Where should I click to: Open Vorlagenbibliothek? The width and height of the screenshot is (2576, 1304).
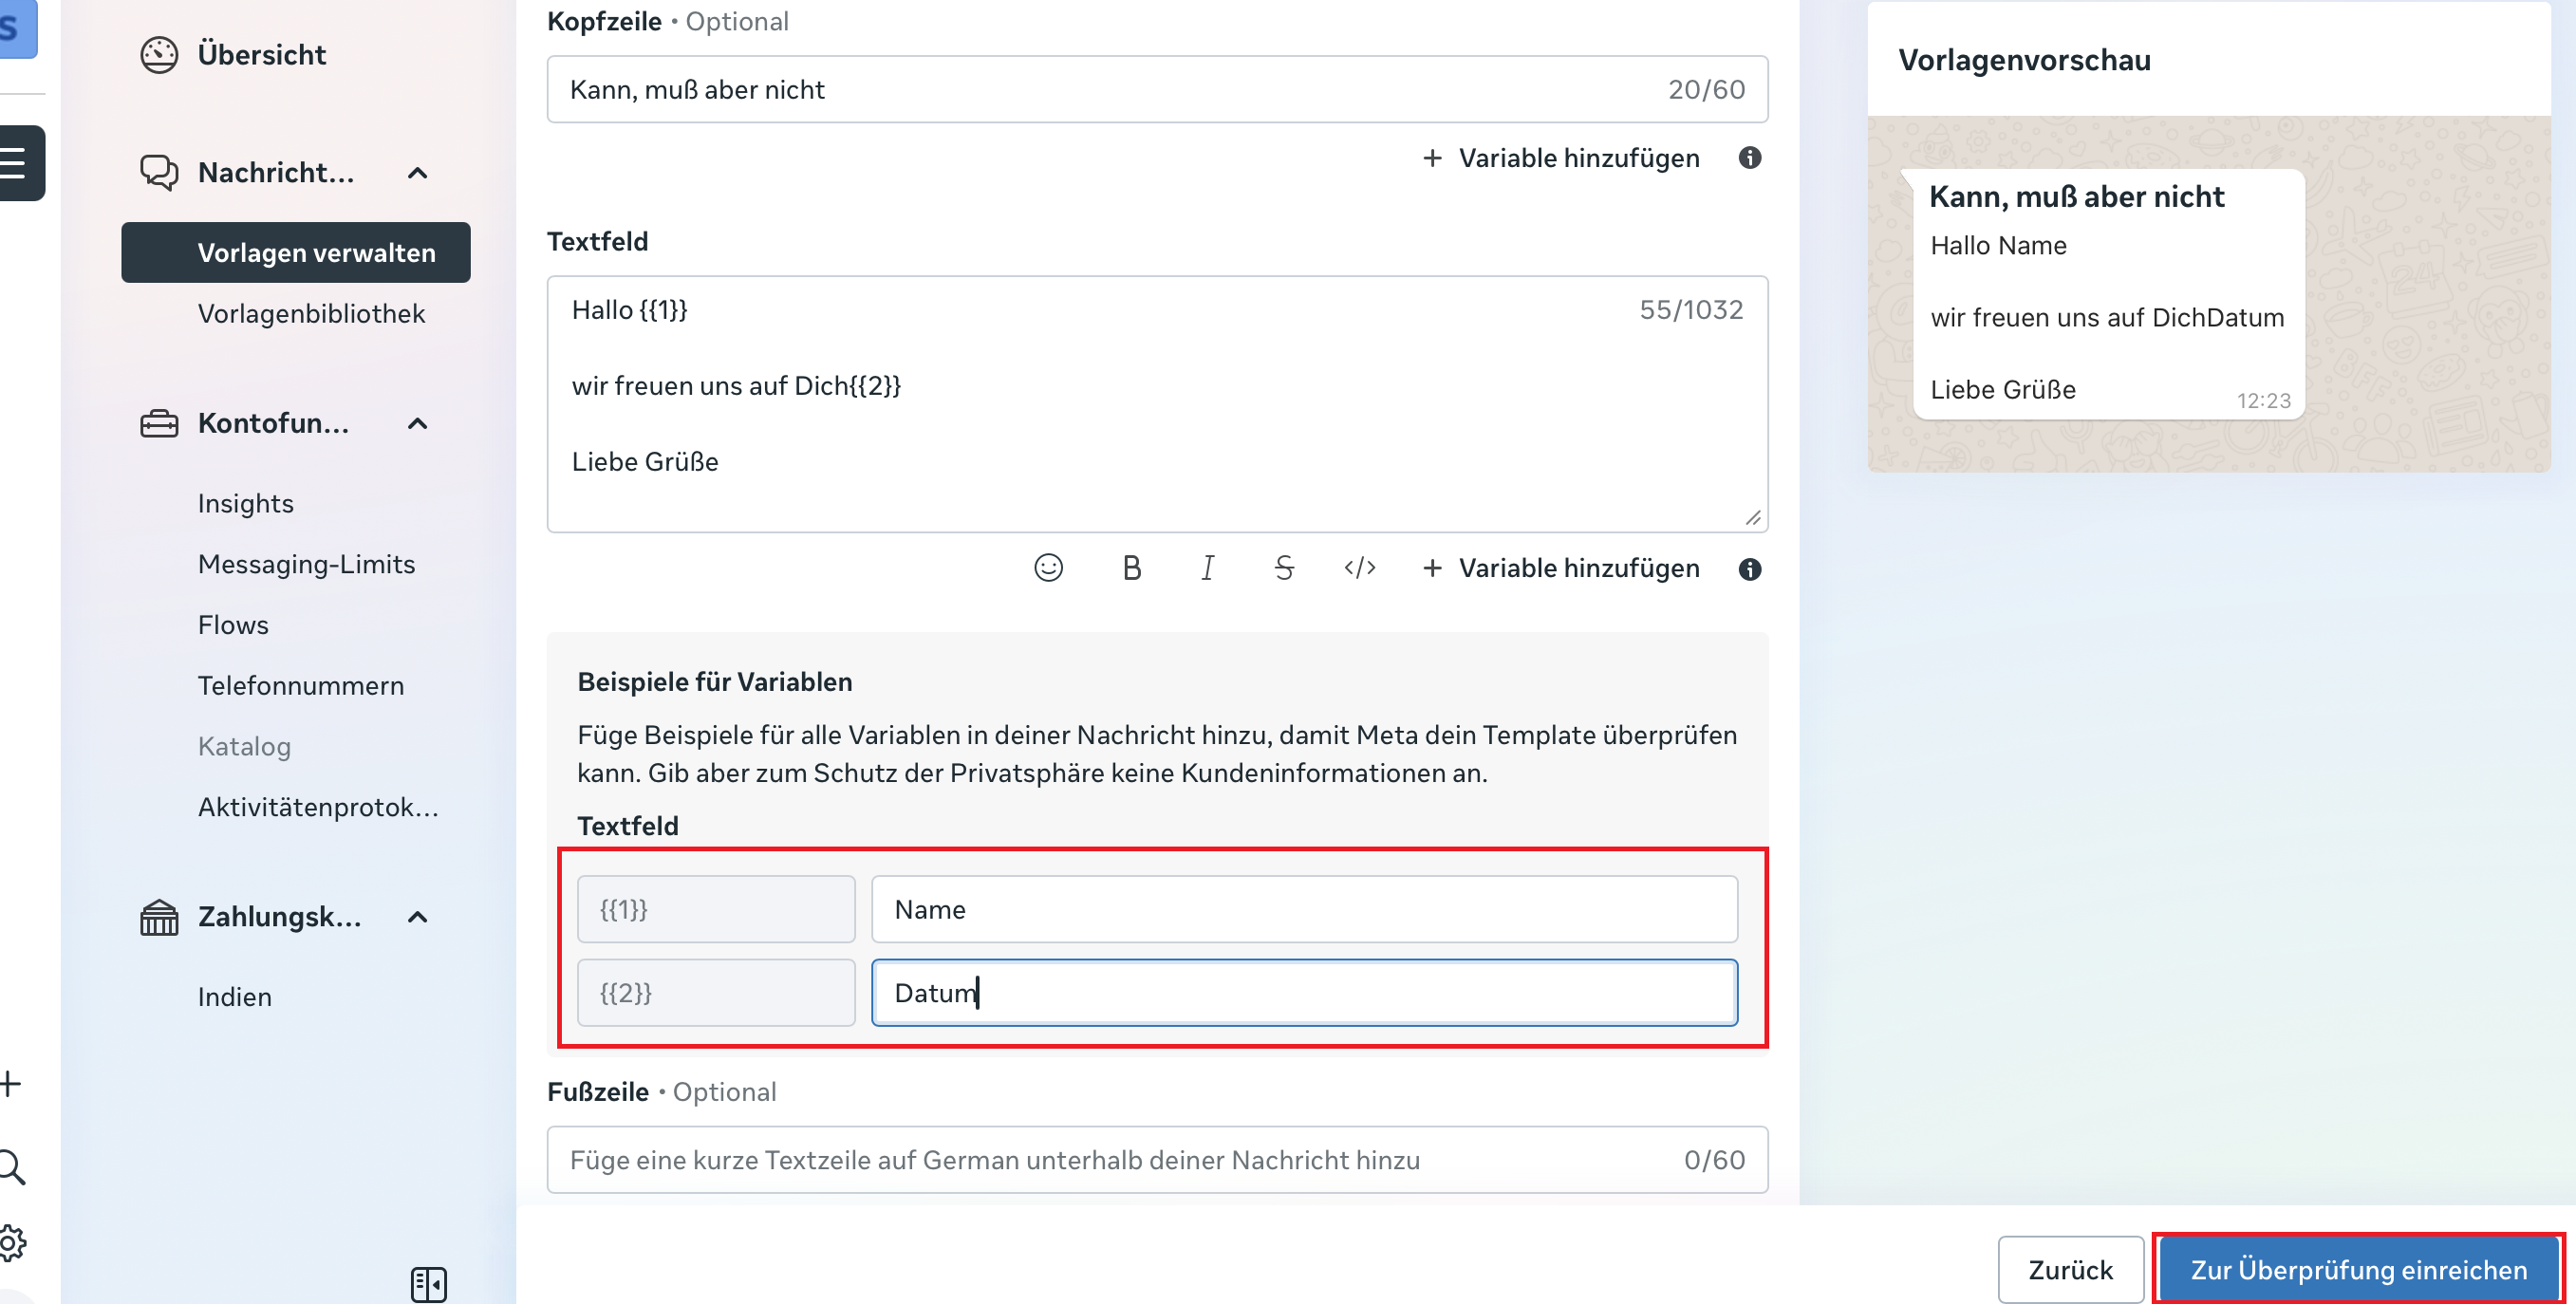tap(311, 314)
